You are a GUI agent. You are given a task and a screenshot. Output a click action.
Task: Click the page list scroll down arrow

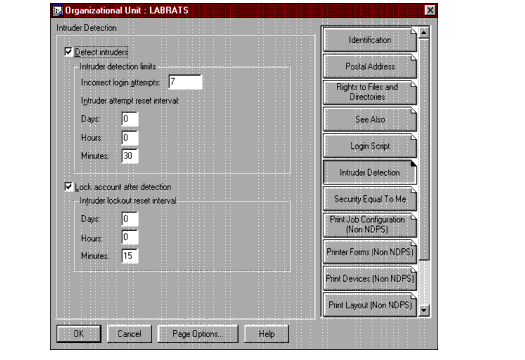coord(424,311)
